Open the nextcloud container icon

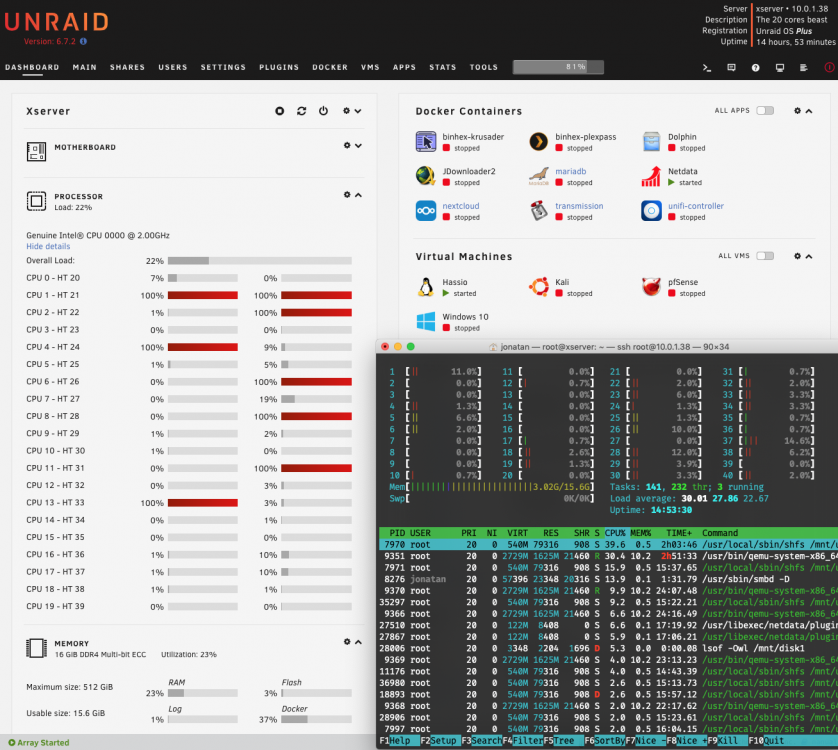tap(426, 211)
